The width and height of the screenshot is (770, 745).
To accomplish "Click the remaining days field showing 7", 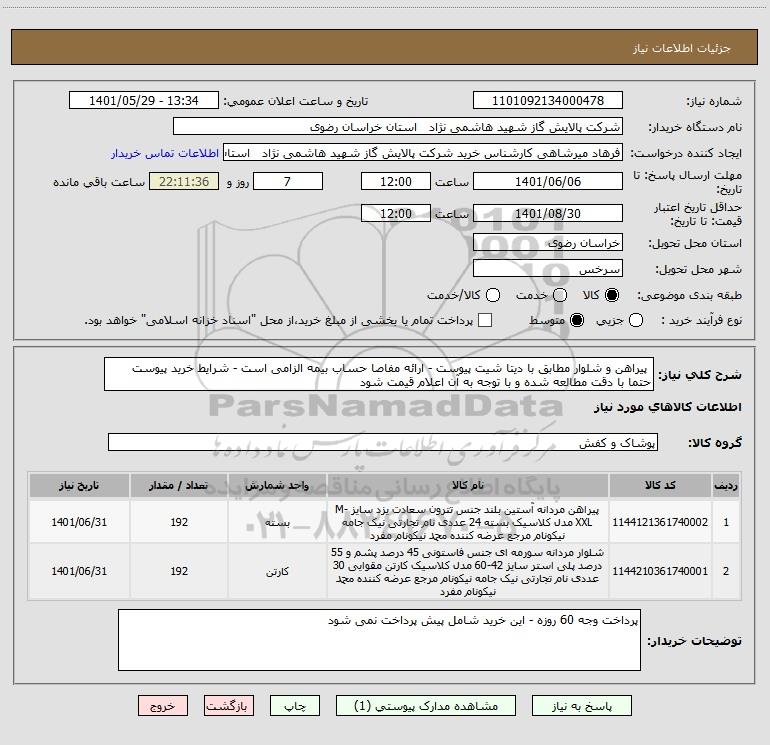I will [288, 181].
